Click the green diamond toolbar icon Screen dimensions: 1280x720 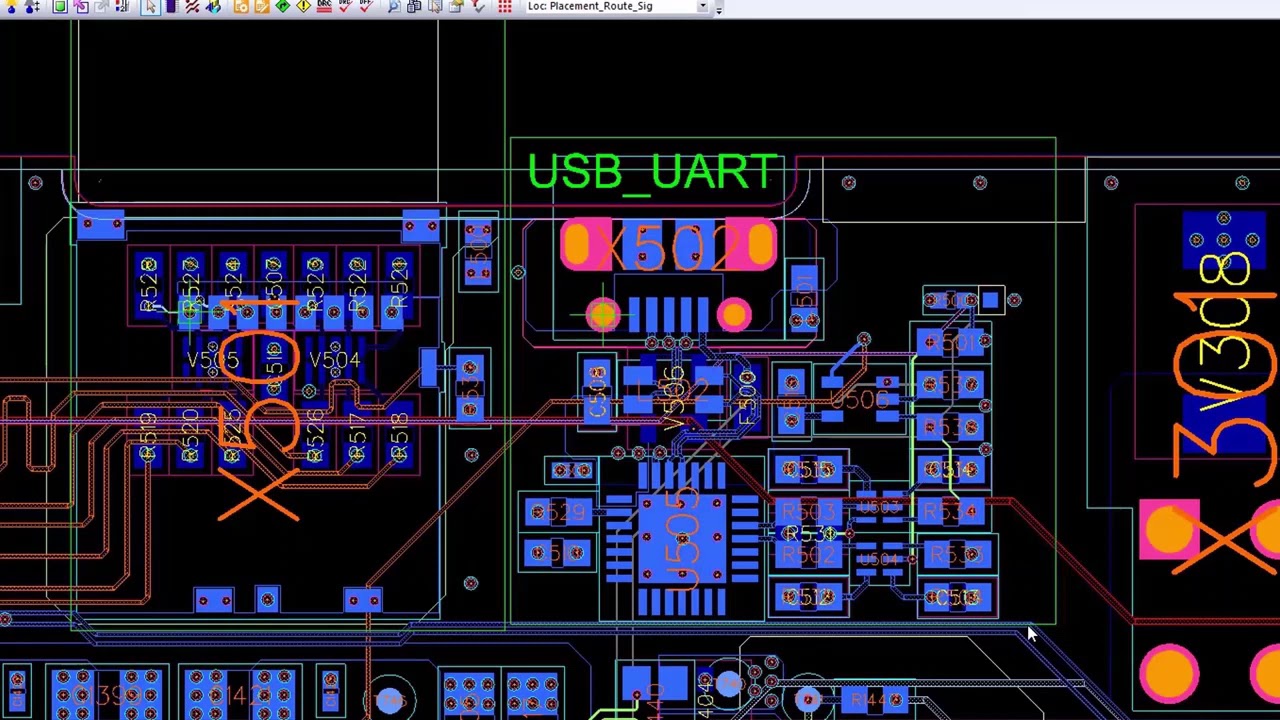tap(283, 6)
